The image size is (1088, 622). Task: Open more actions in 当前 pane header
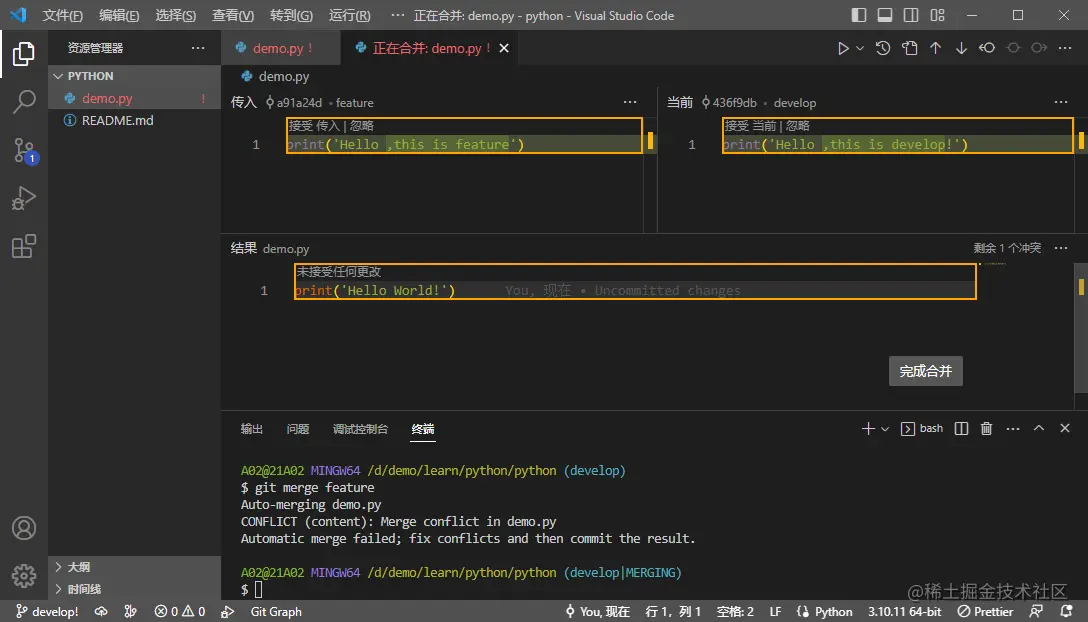coord(1061,102)
